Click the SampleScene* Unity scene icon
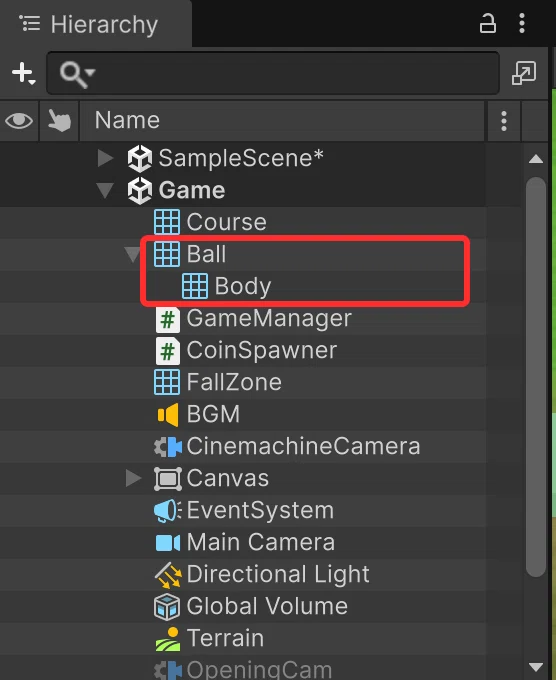The height and width of the screenshot is (680, 556). 140,158
